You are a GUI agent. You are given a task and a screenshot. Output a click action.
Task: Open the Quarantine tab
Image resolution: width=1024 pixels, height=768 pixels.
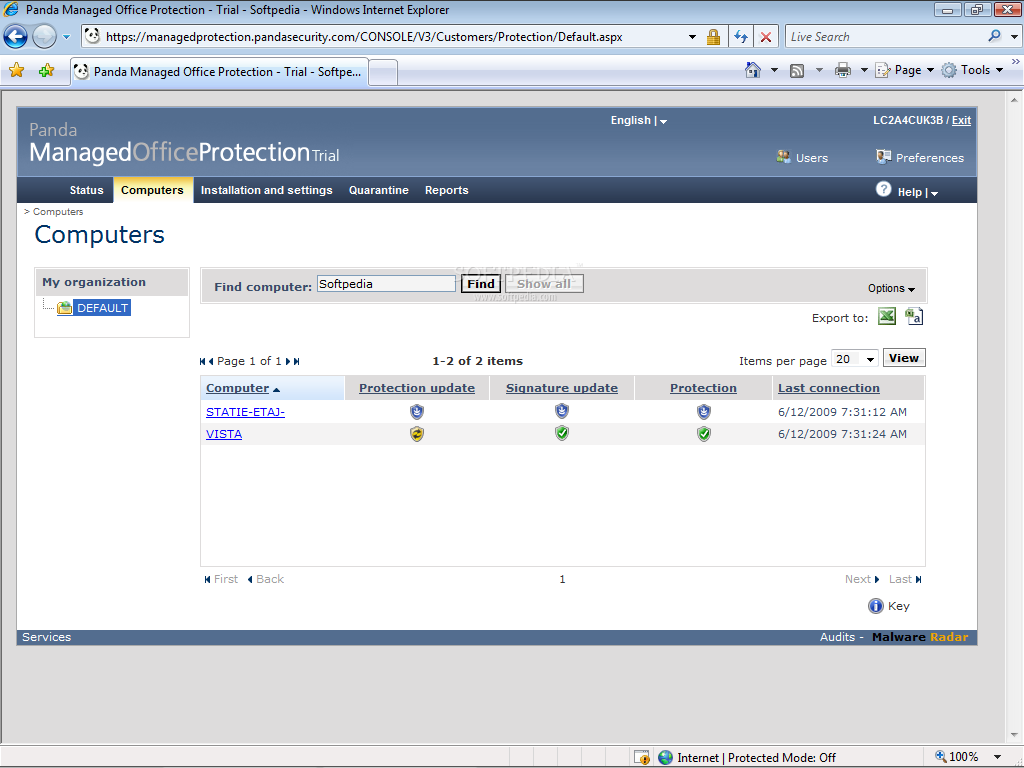pyautogui.click(x=379, y=190)
